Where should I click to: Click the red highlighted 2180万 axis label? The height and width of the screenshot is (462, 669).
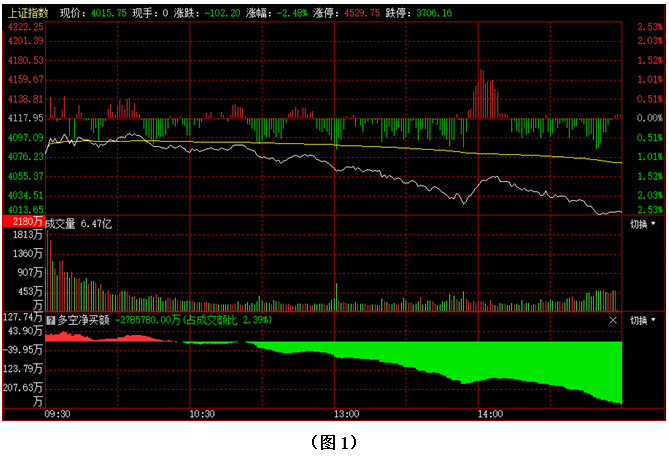[22, 220]
